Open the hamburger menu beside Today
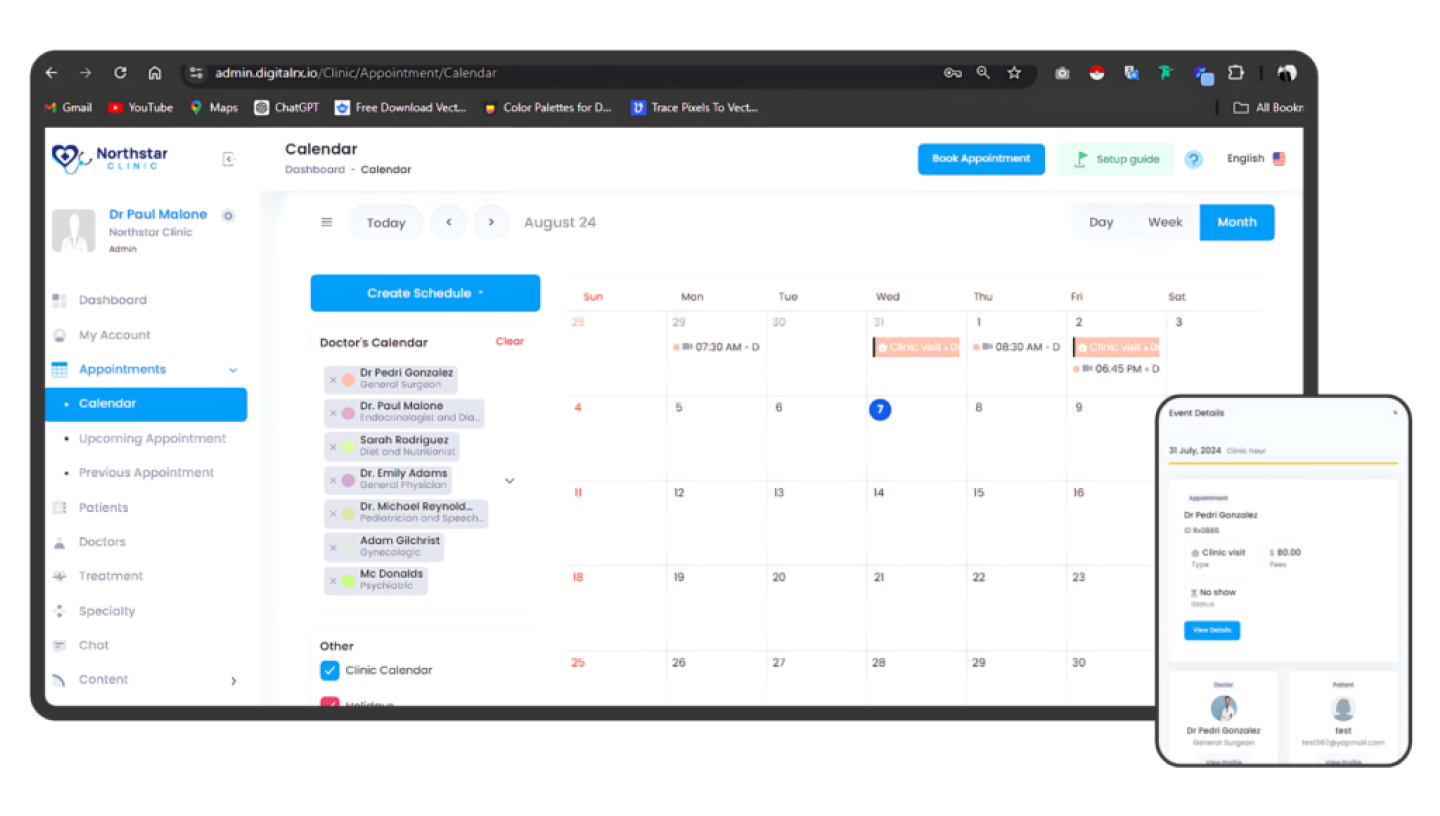Screen dimensions: 1440x816 [326, 222]
